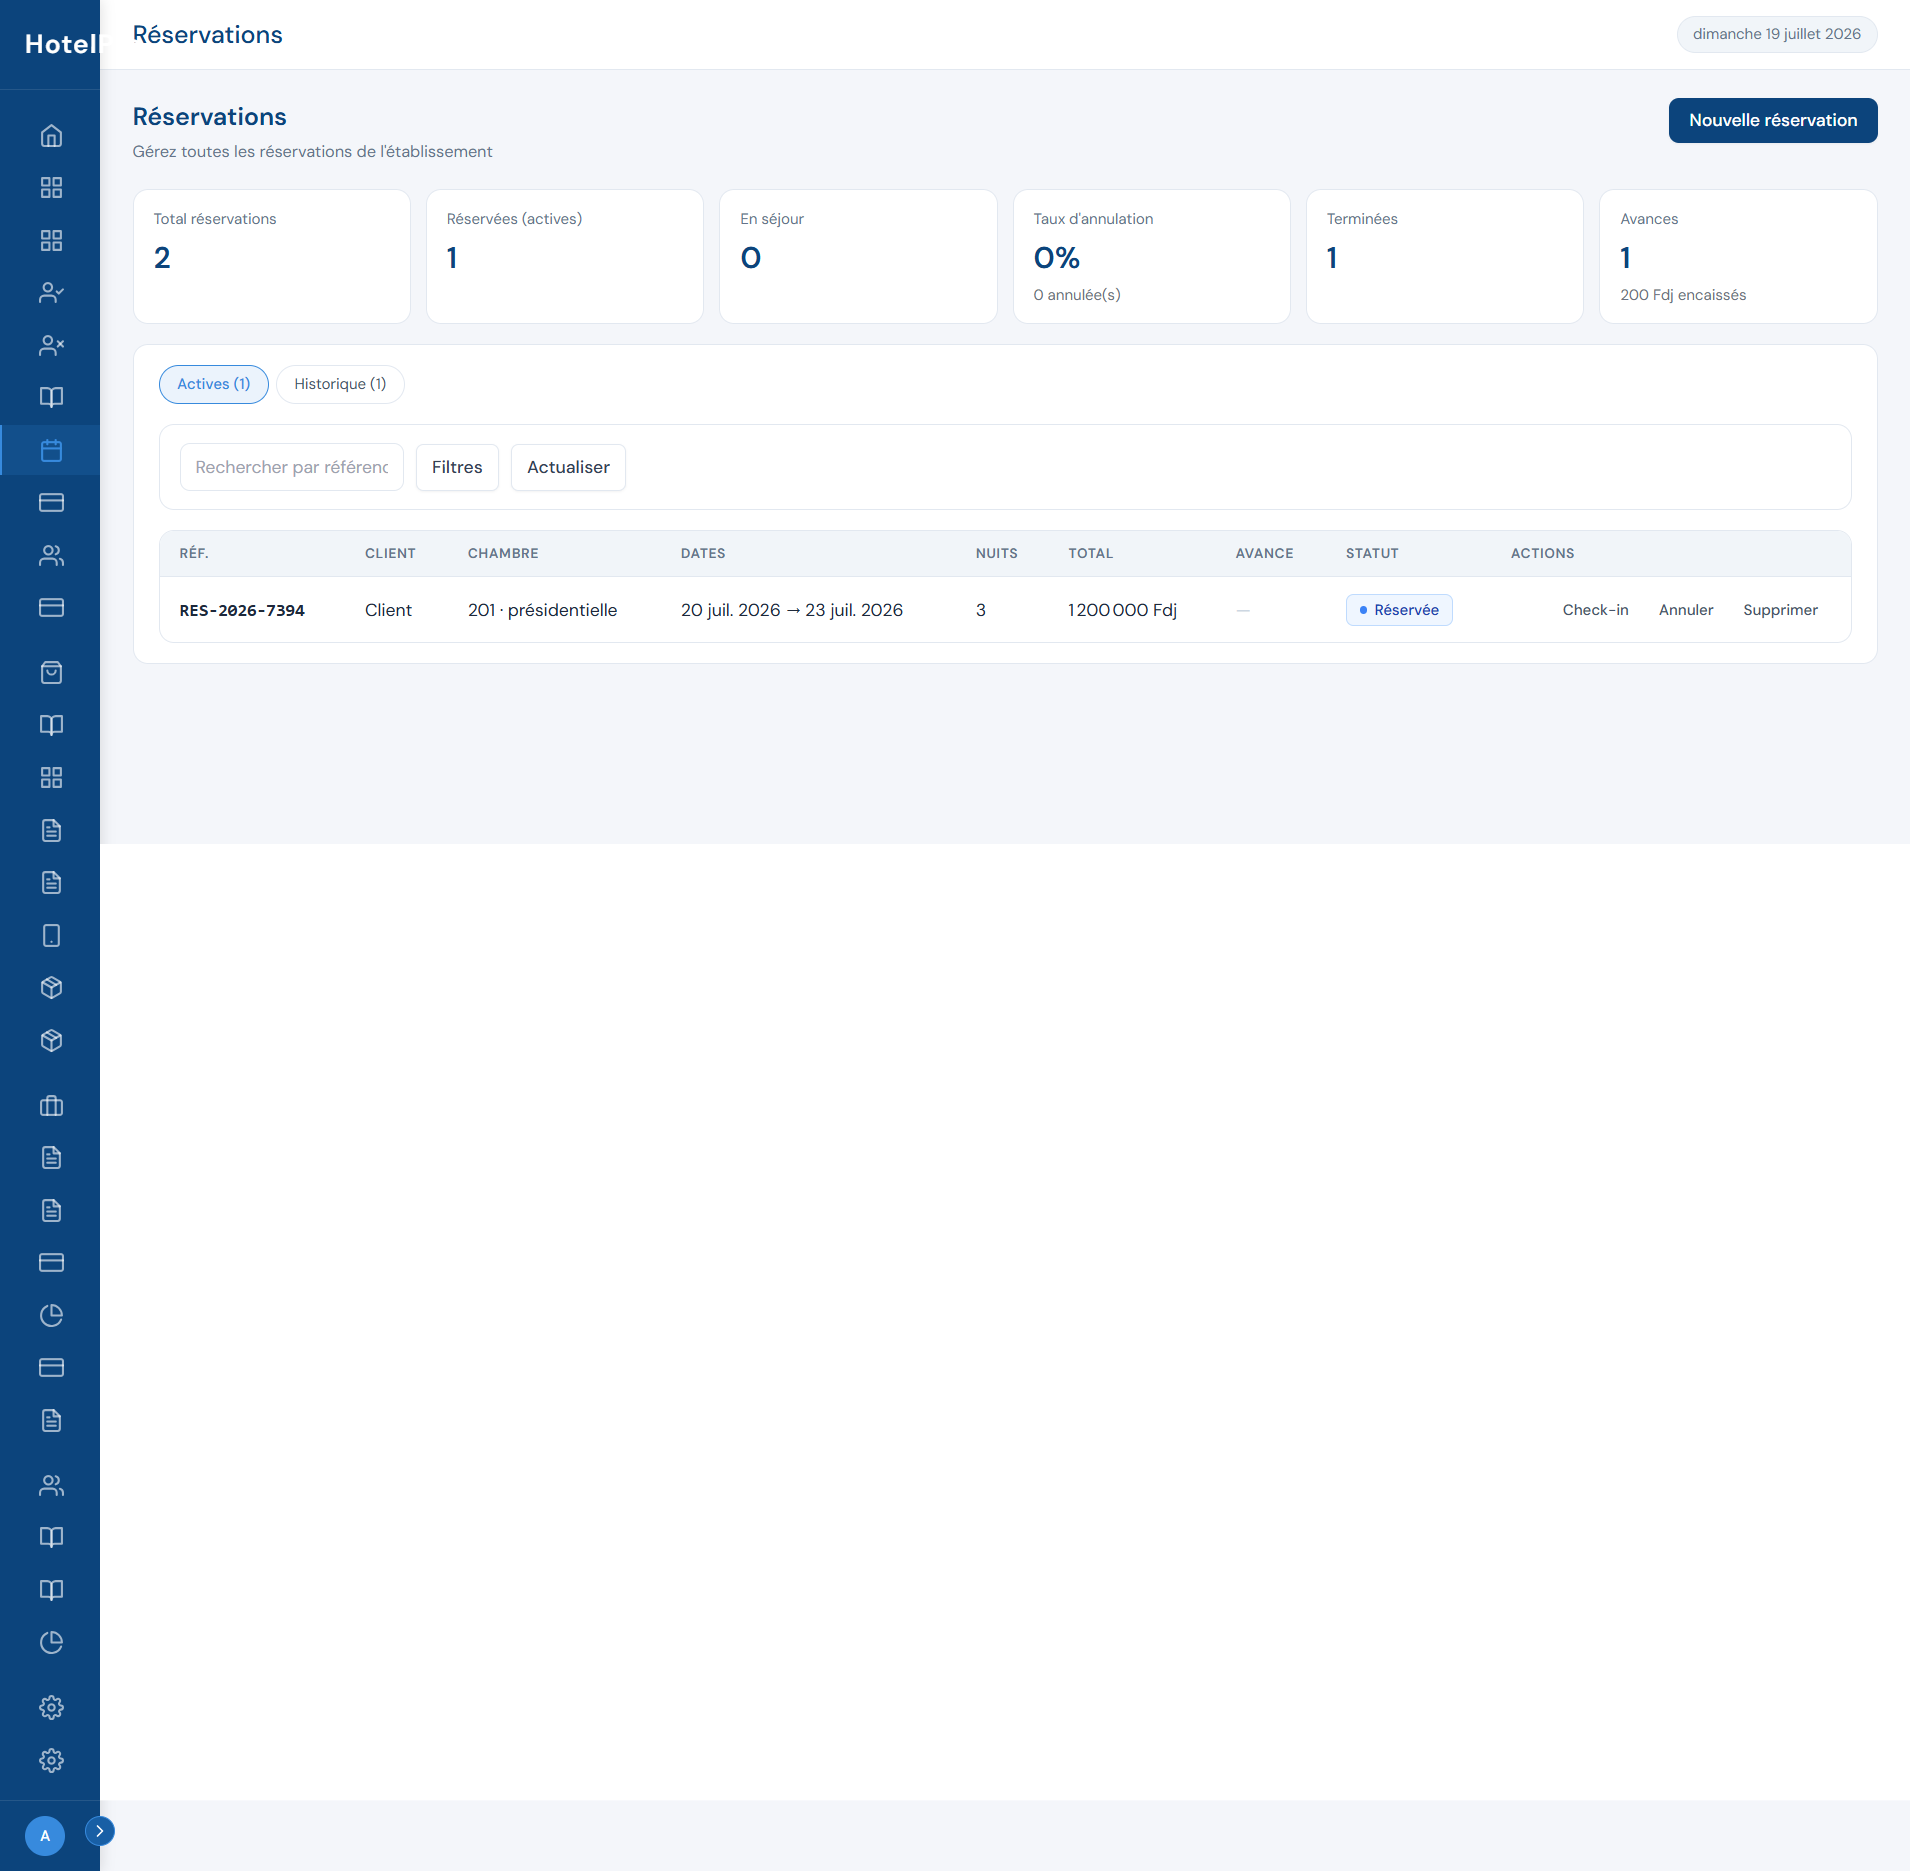Viewport: 1910px width, 1871px height.
Task: Open the bottom settings gear icon
Action: 51,1760
